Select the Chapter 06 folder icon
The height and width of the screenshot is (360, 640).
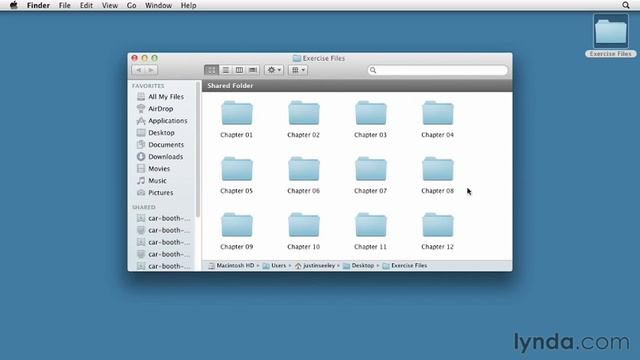pos(304,169)
